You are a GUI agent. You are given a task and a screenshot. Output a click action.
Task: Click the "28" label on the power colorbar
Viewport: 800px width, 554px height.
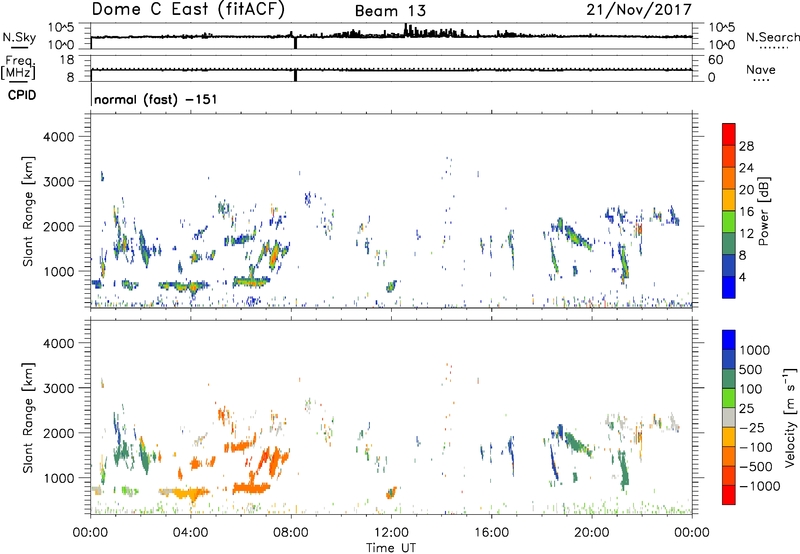coord(746,146)
